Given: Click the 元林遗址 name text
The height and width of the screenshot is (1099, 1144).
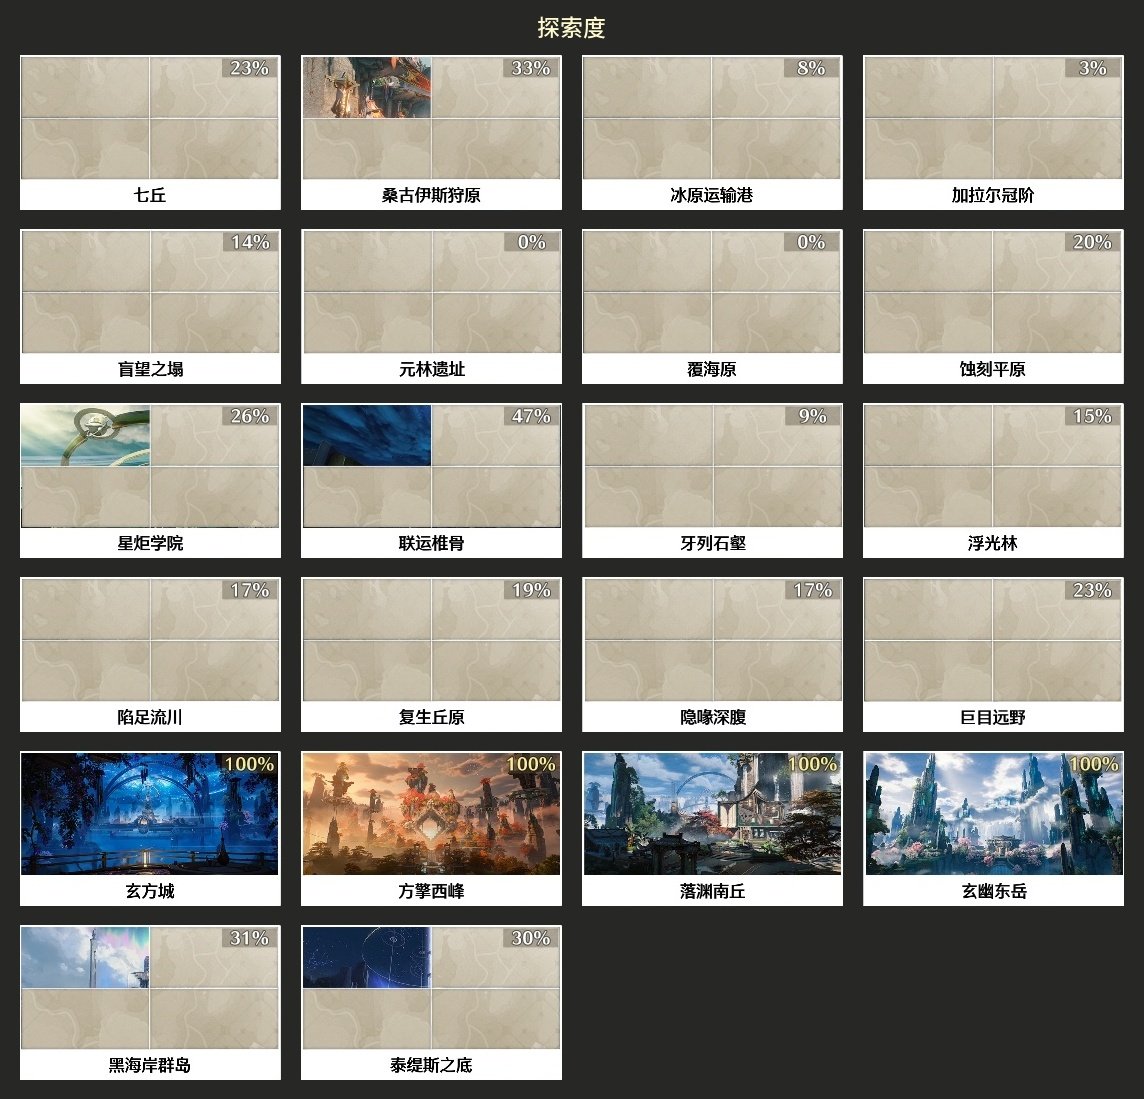Looking at the screenshot, I should (x=431, y=369).
